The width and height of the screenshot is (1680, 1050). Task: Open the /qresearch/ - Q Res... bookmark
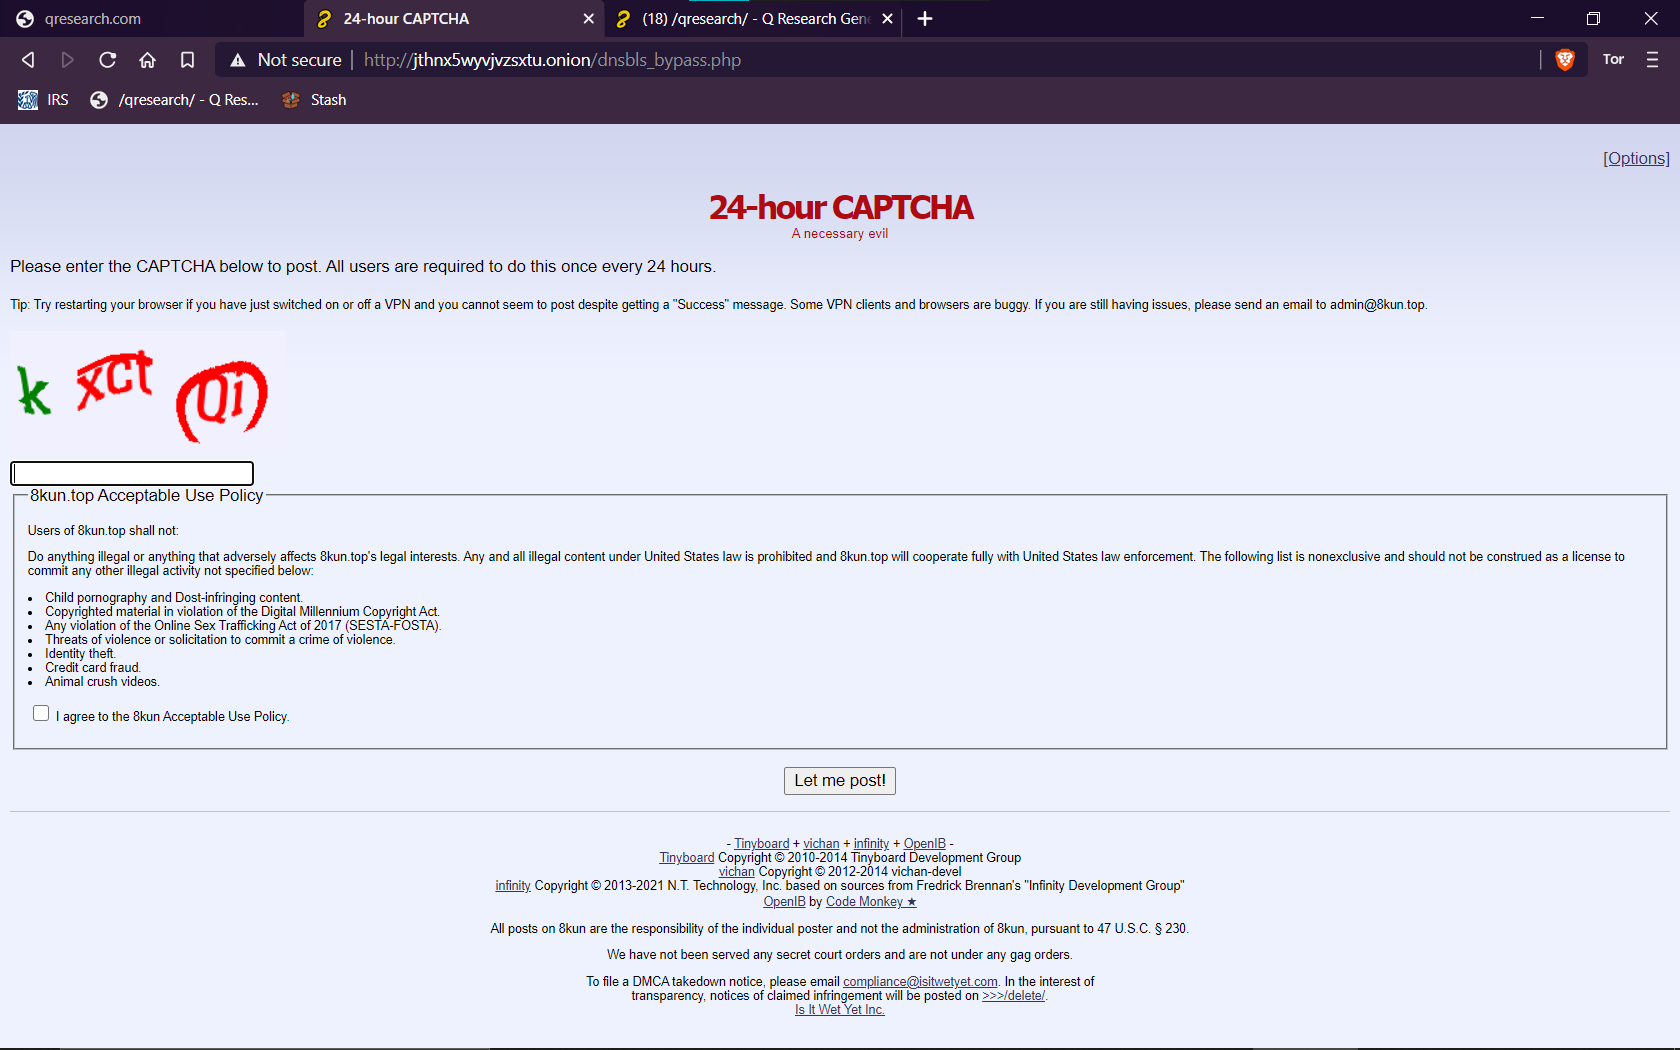(174, 100)
